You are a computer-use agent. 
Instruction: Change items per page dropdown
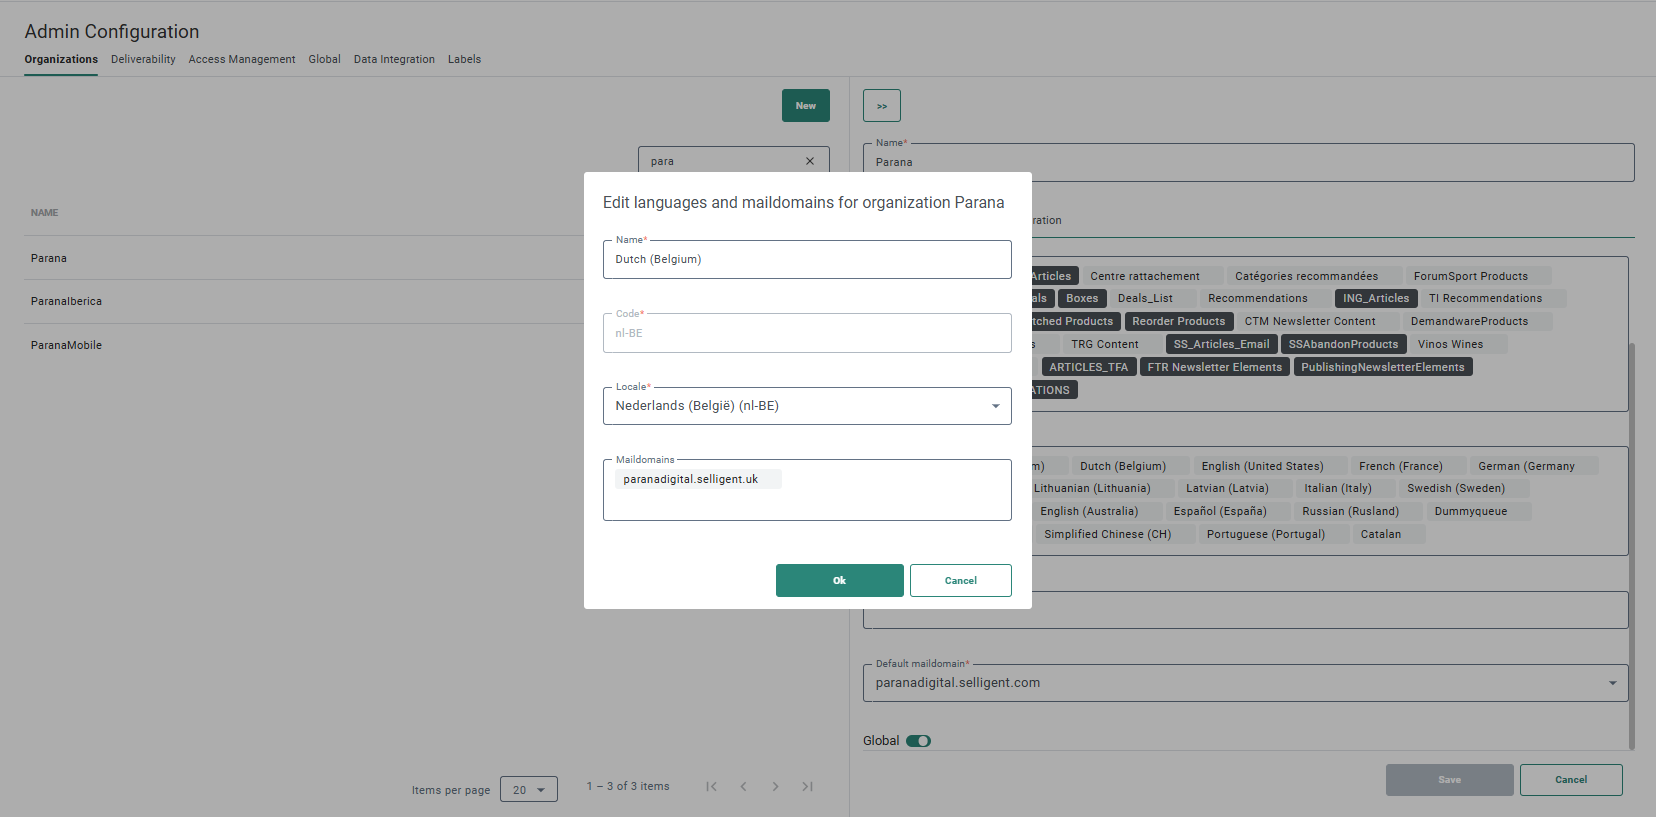pyautogui.click(x=528, y=790)
